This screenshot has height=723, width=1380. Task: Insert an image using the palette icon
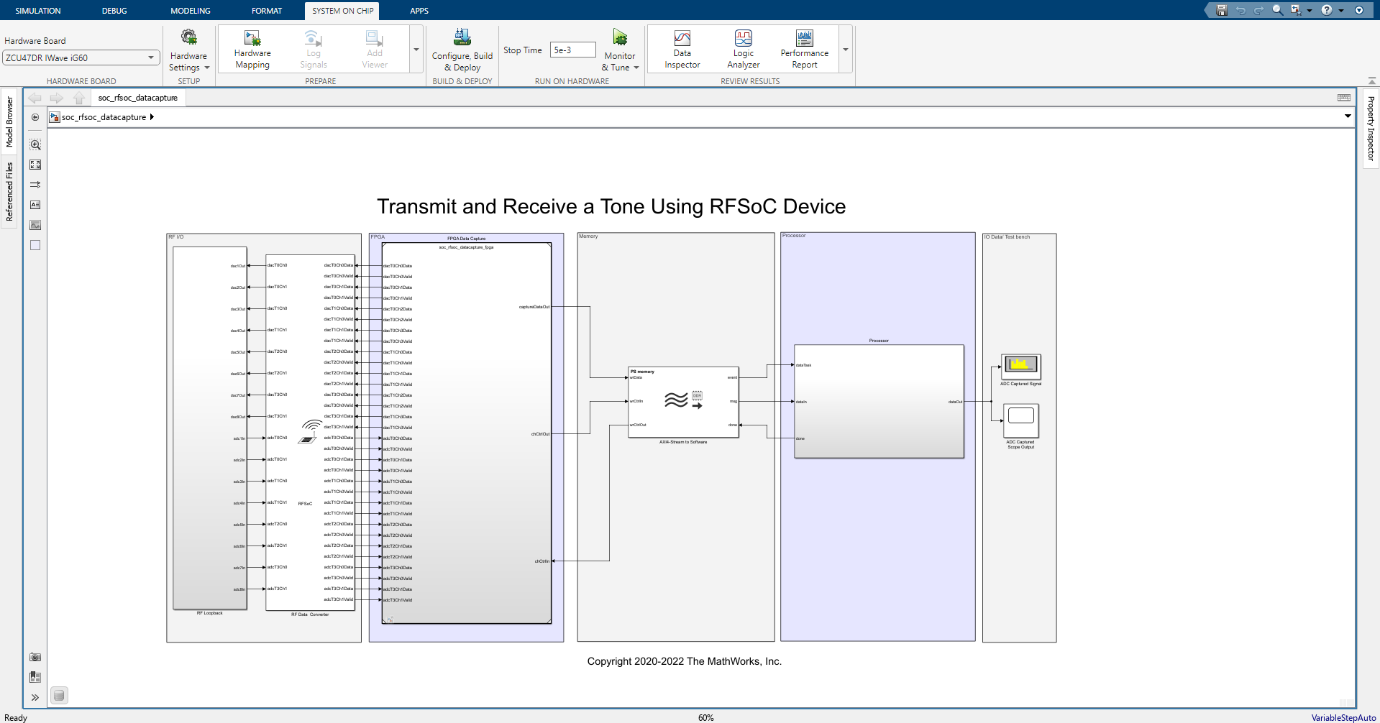point(35,225)
